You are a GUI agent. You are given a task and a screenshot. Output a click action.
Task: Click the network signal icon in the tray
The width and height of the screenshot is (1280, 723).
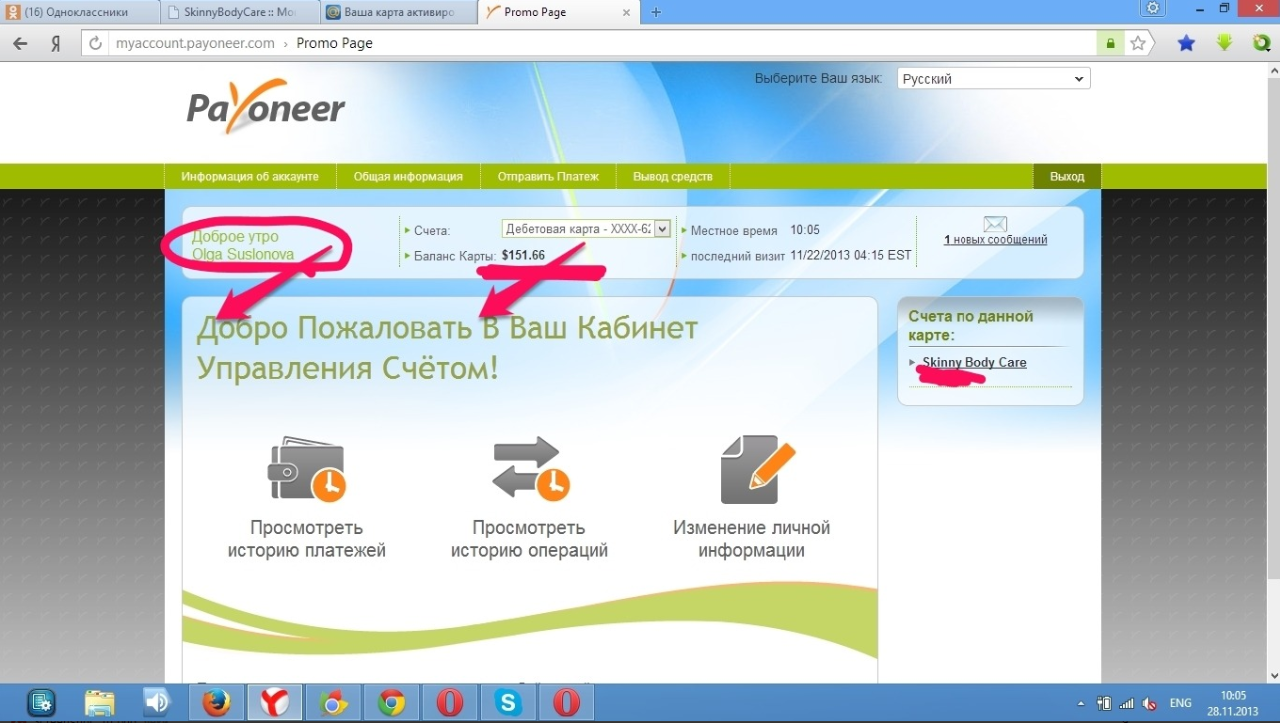(x=1127, y=703)
